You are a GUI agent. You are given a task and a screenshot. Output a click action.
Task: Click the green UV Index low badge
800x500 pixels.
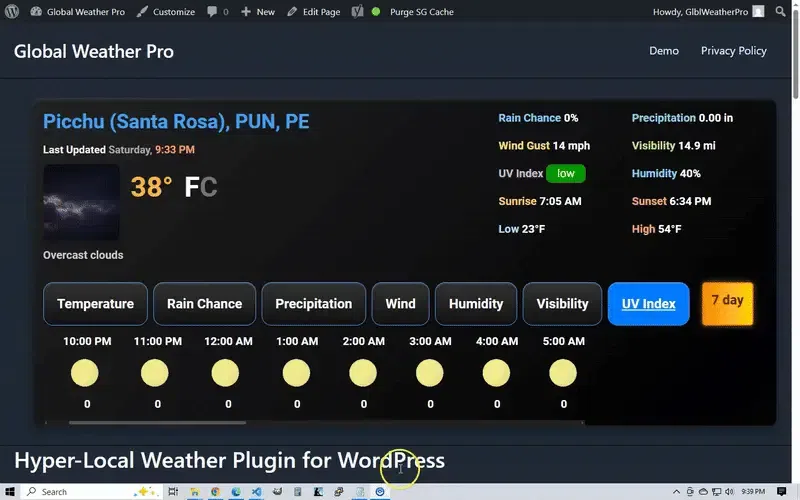point(566,173)
